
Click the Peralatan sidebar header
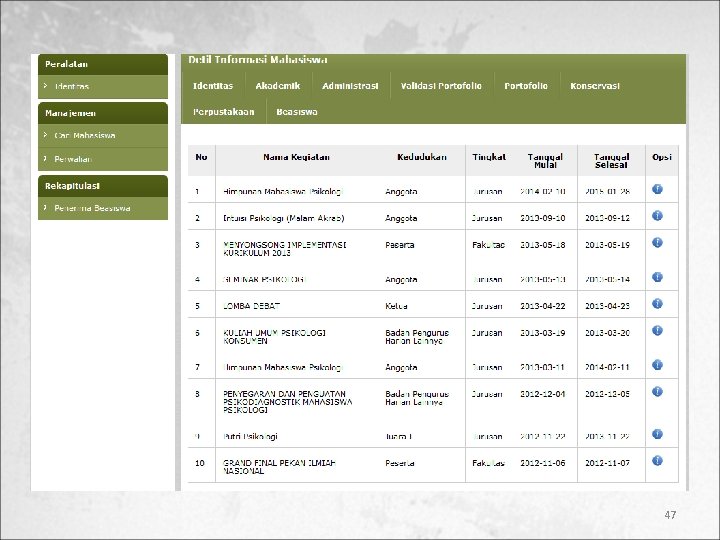pyautogui.click(x=103, y=64)
